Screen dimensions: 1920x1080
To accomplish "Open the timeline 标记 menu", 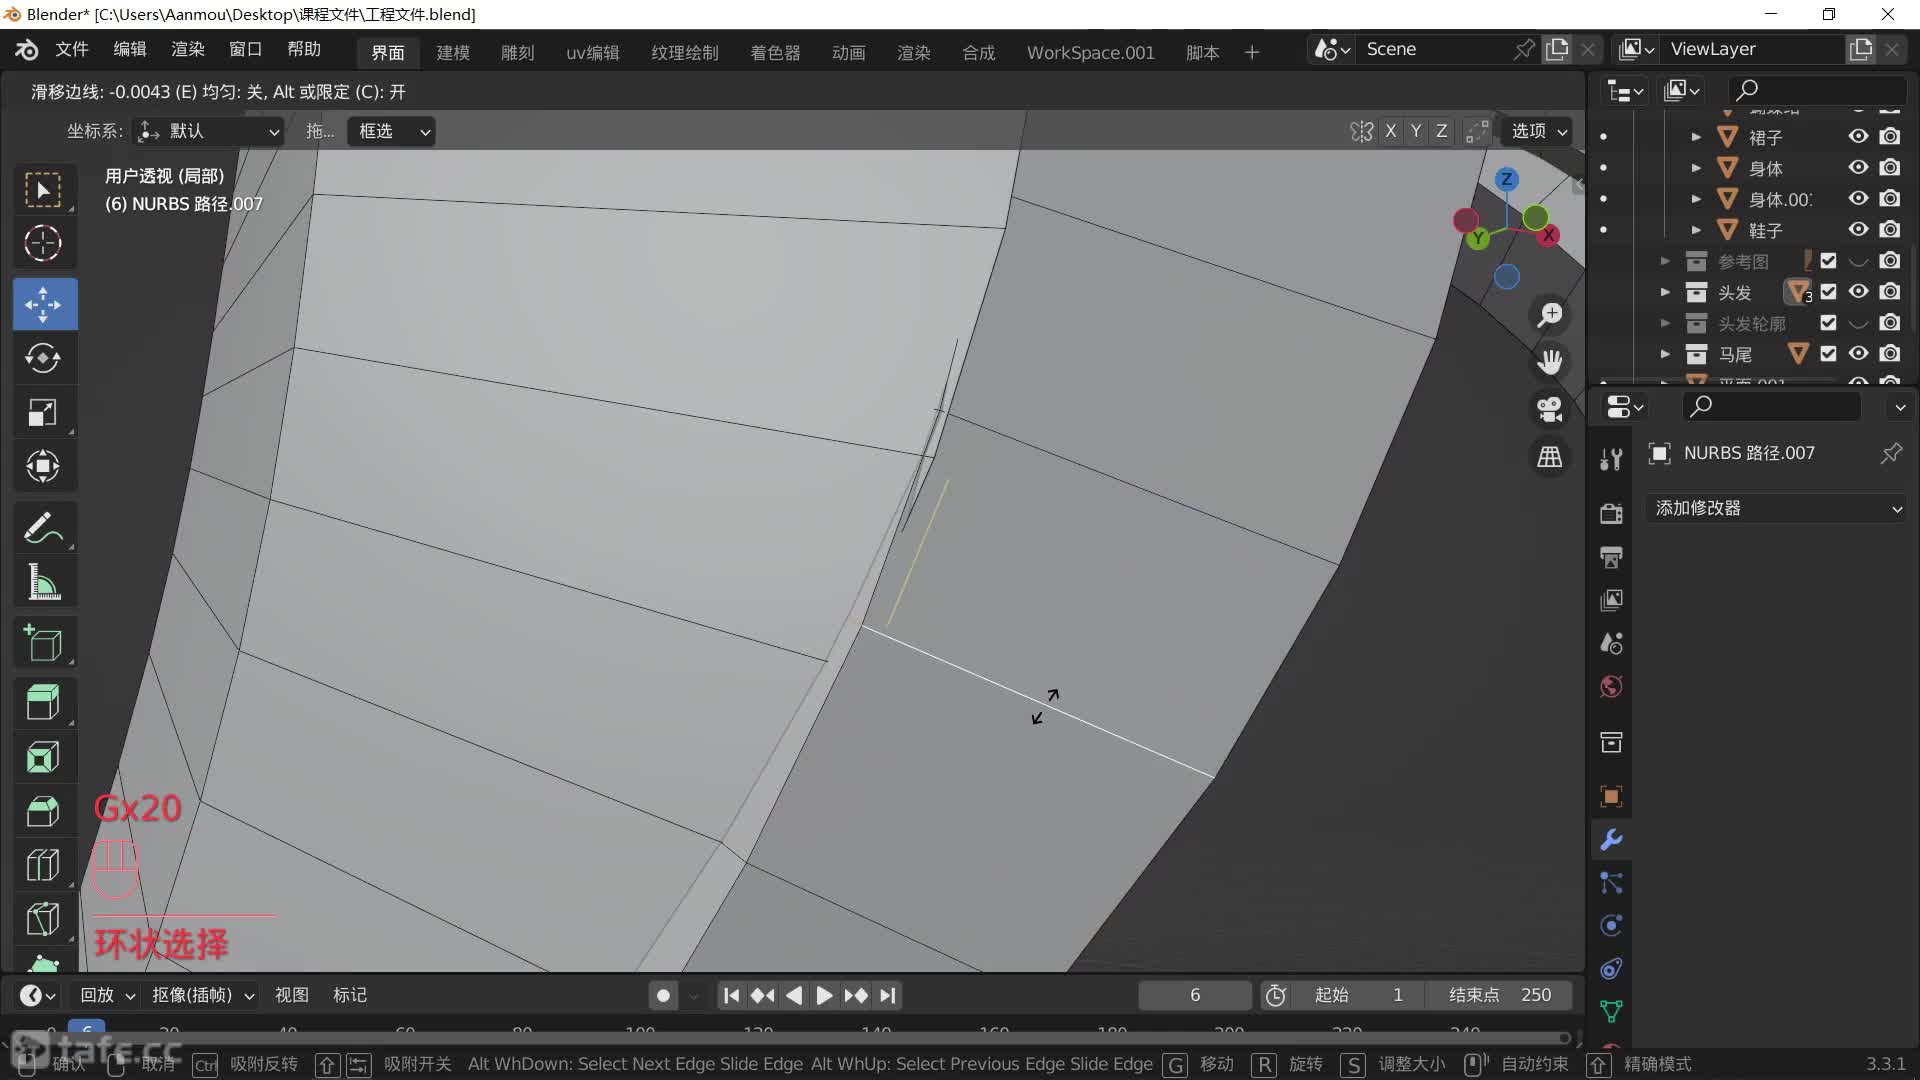I will click(x=350, y=995).
